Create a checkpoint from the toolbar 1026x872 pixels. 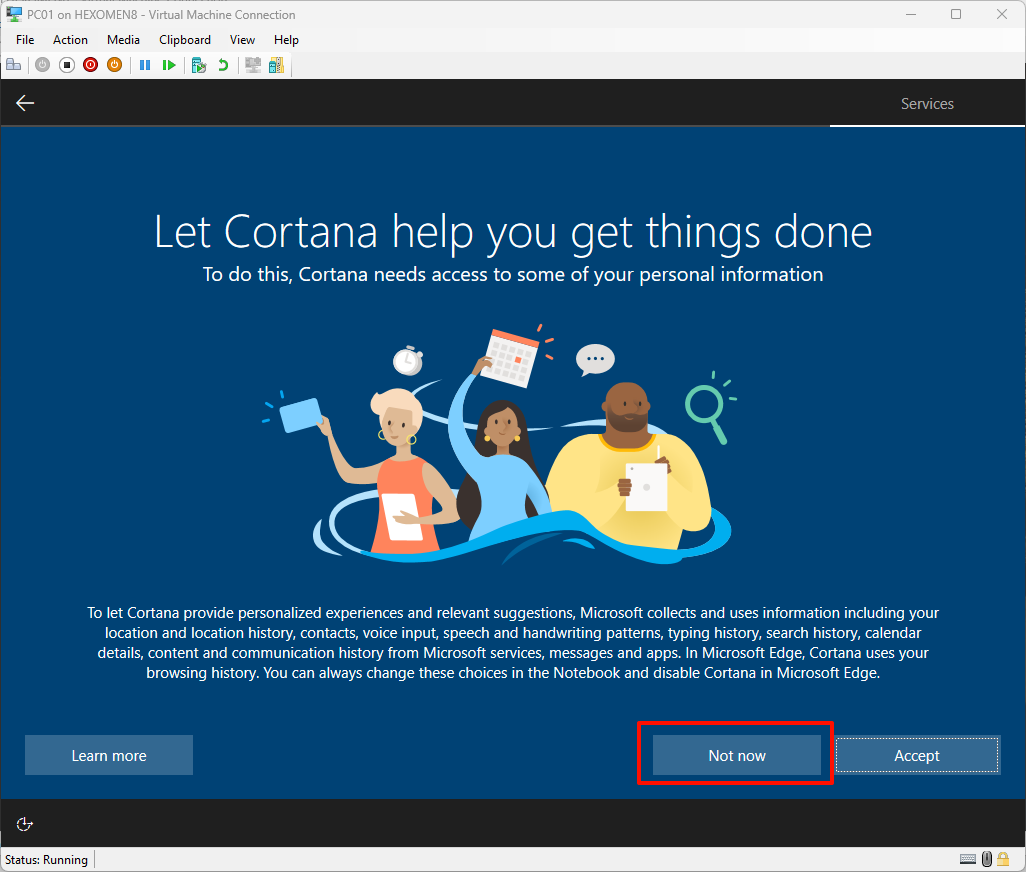(x=199, y=65)
